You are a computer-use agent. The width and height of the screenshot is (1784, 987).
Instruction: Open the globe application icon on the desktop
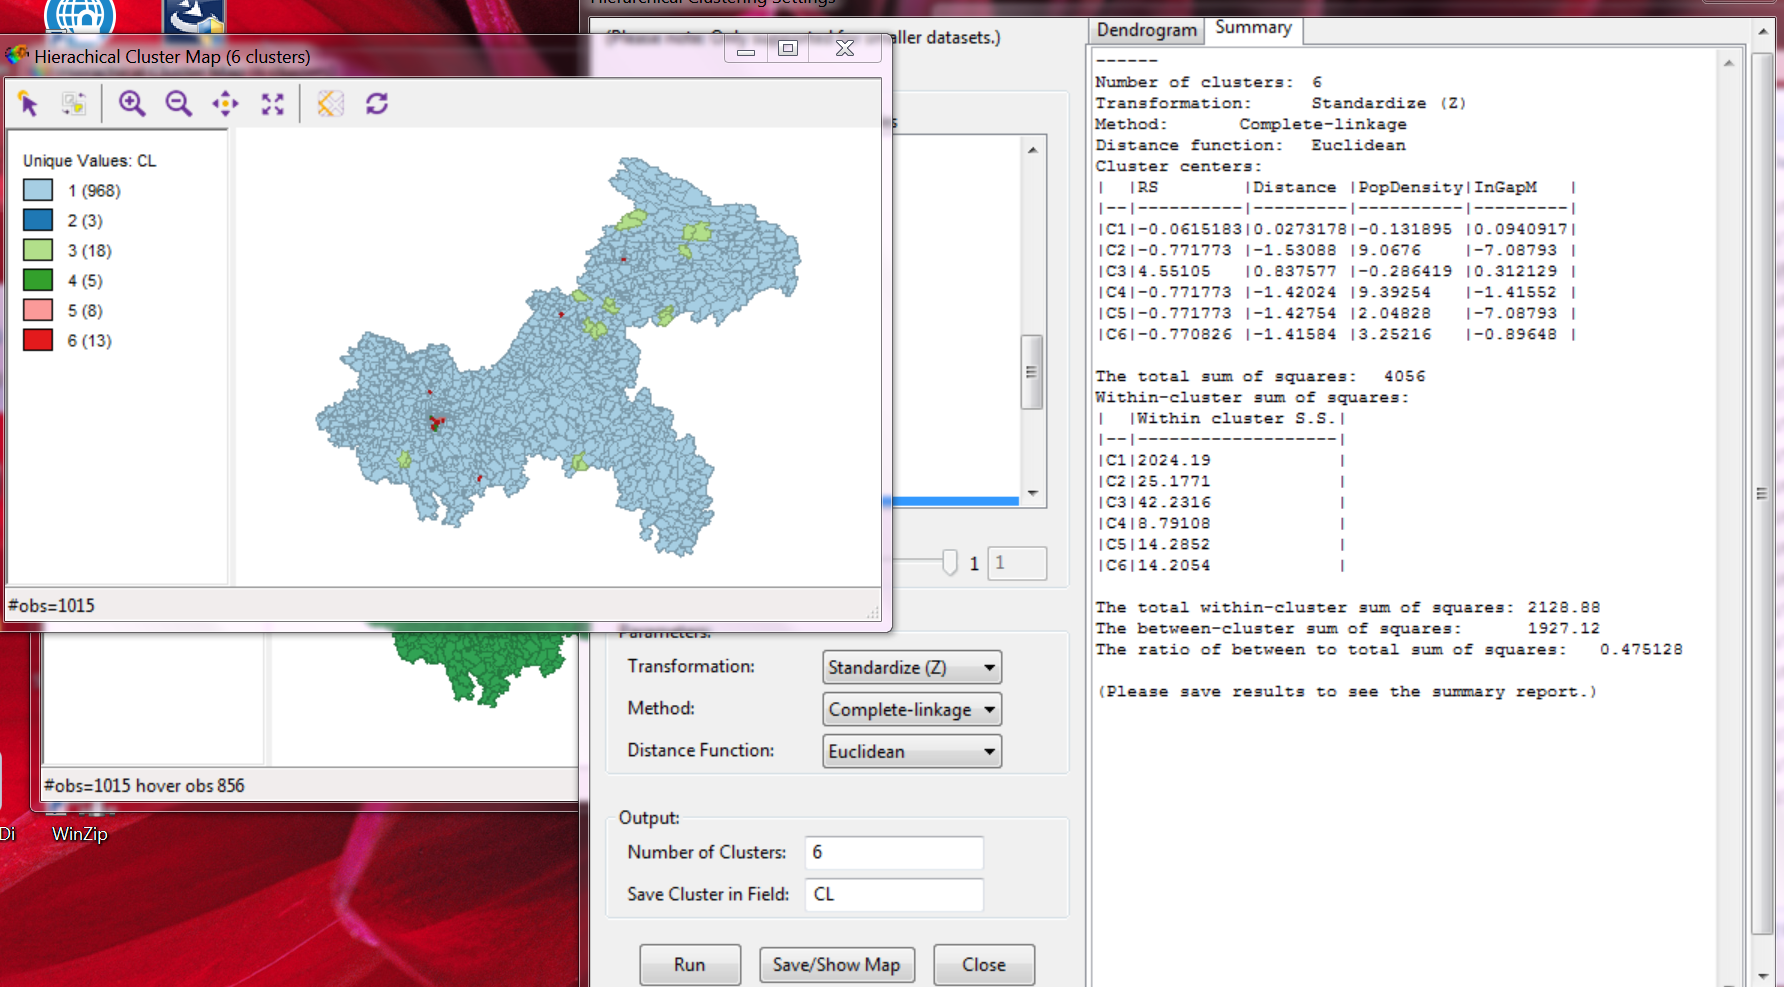click(78, 15)
